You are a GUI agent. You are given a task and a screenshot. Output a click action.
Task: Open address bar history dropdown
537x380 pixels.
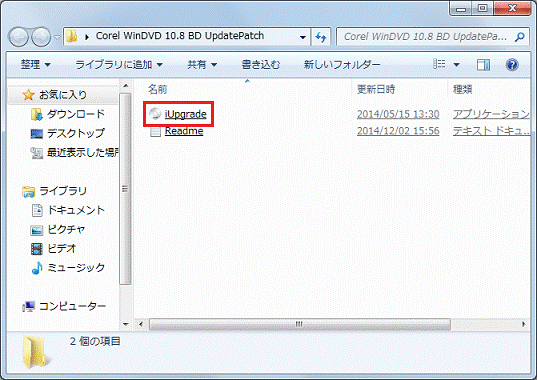point(303,37)
